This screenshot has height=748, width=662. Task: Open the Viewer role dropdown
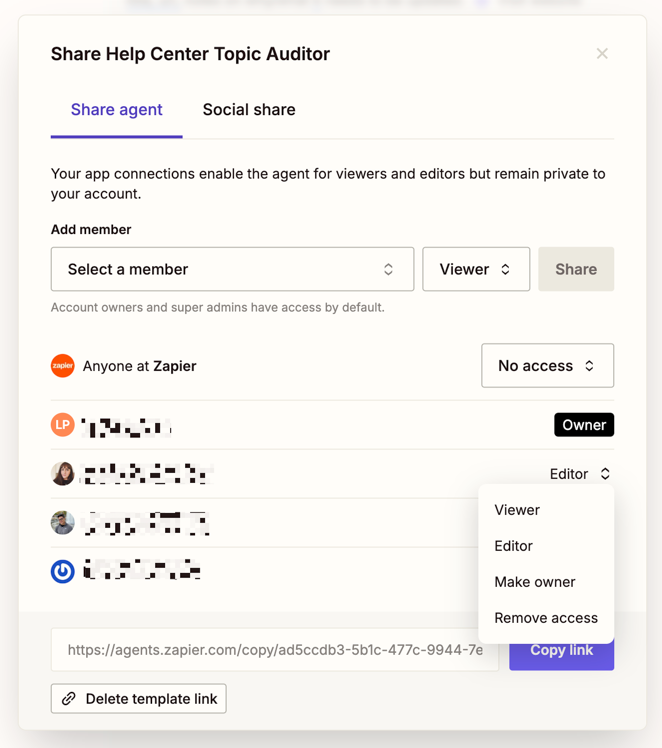pos(476,270)
